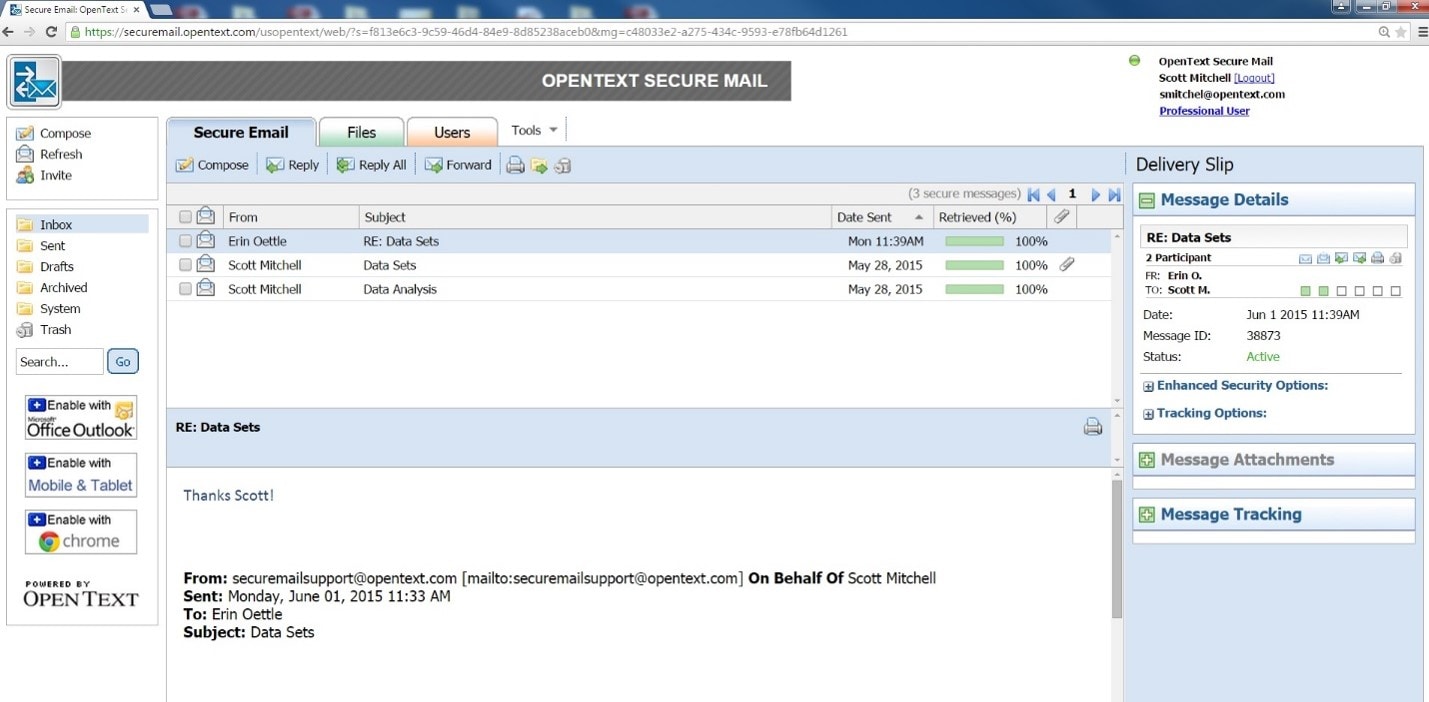Click the Reply All toolbar button
The width and height of the screenshot is (1429, 702).
click(371, 165)
